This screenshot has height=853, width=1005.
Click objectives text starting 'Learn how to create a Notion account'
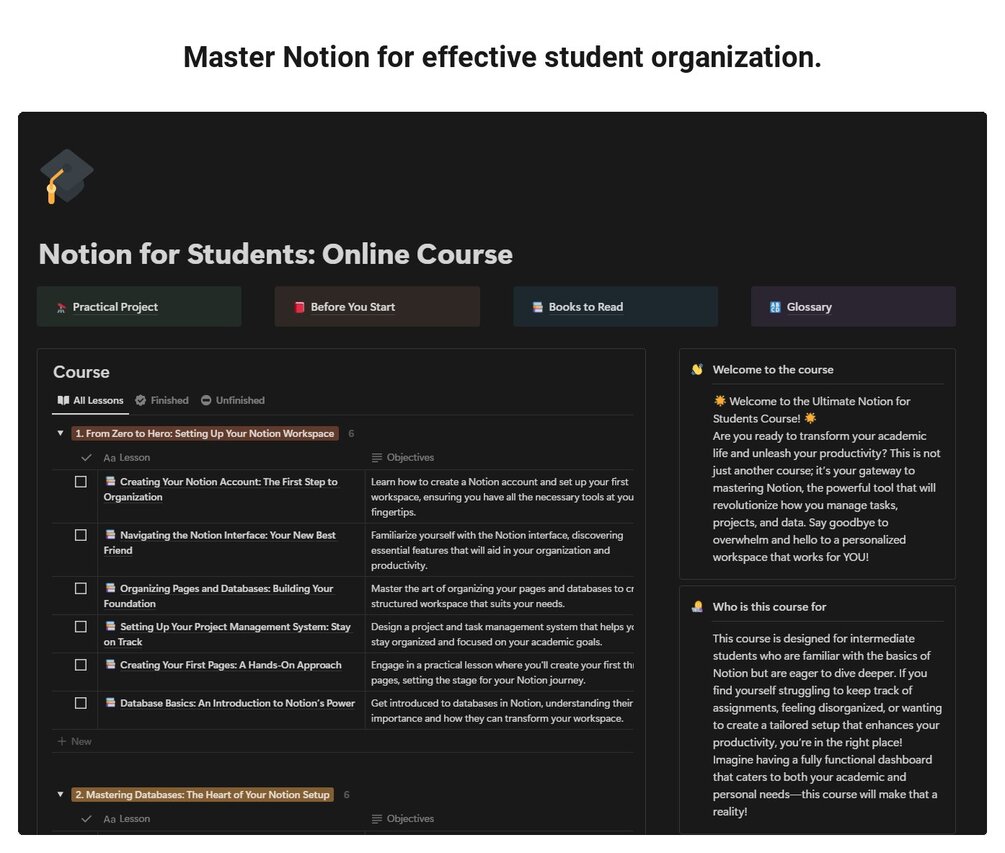502,497
